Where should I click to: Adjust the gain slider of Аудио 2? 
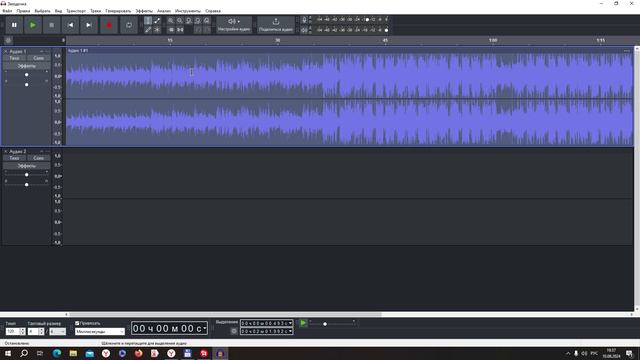click(27, 175)
